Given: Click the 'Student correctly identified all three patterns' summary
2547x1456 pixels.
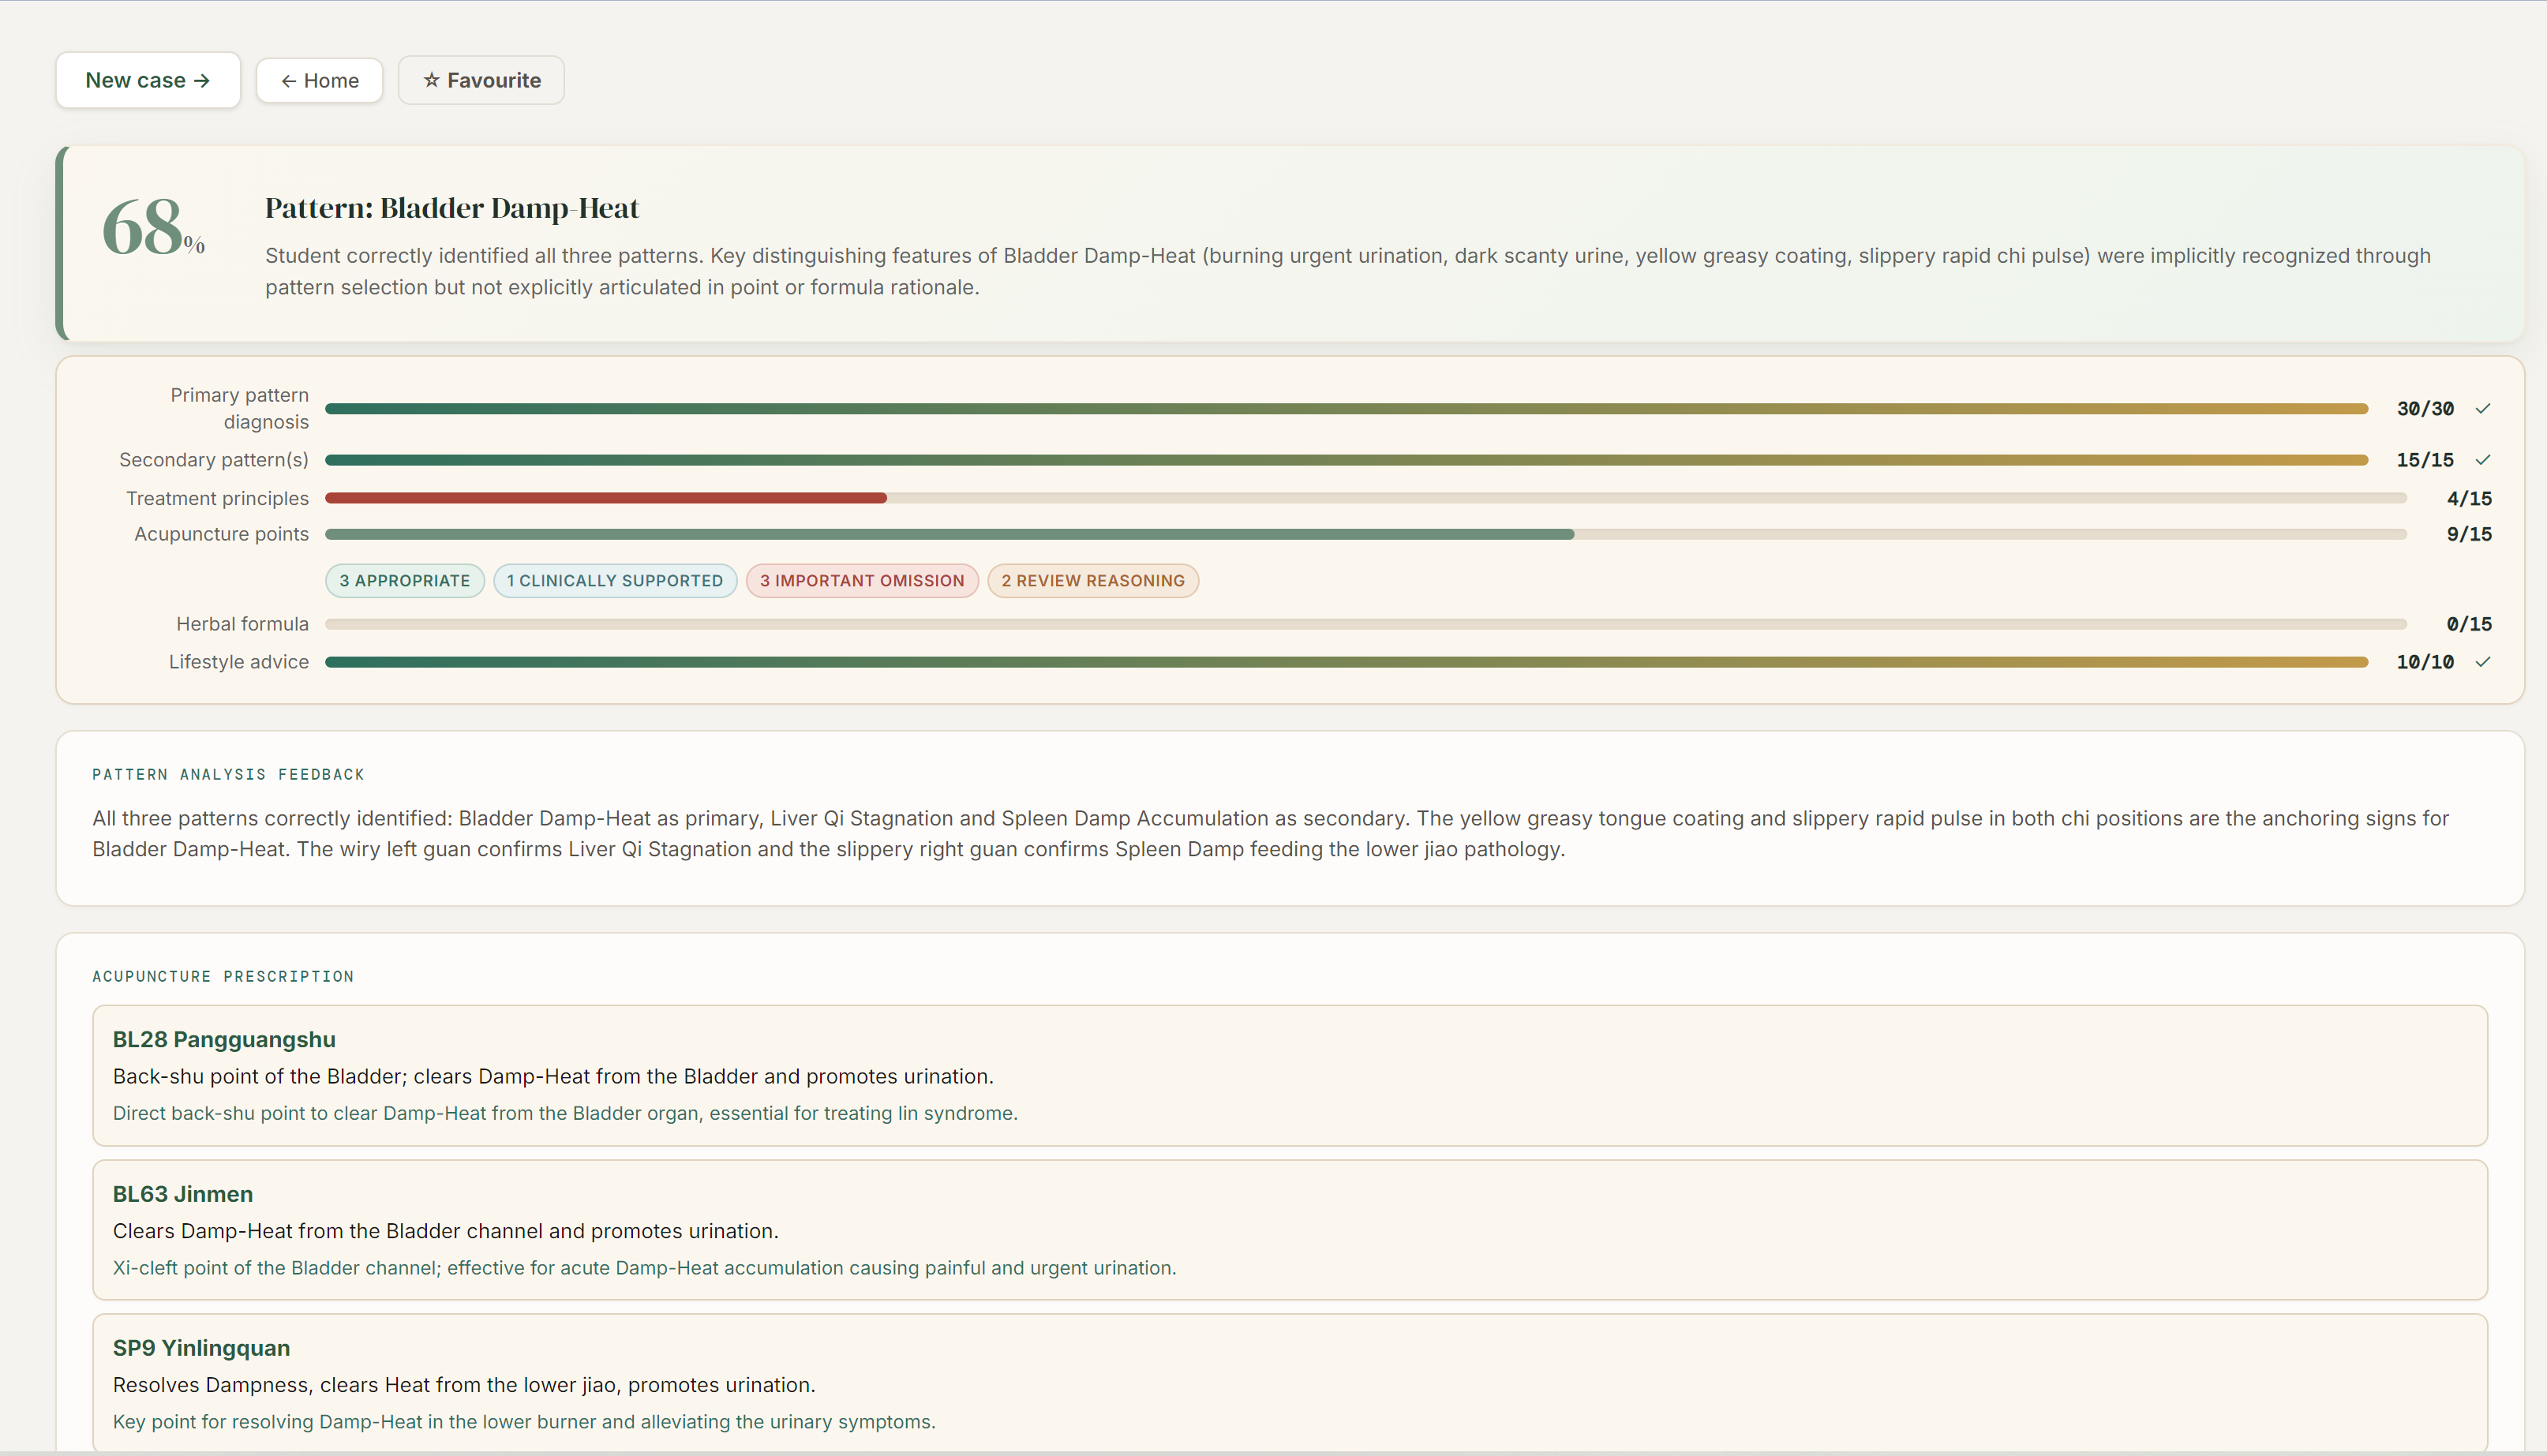Looking at the screenshot, I should point(1347,271).
